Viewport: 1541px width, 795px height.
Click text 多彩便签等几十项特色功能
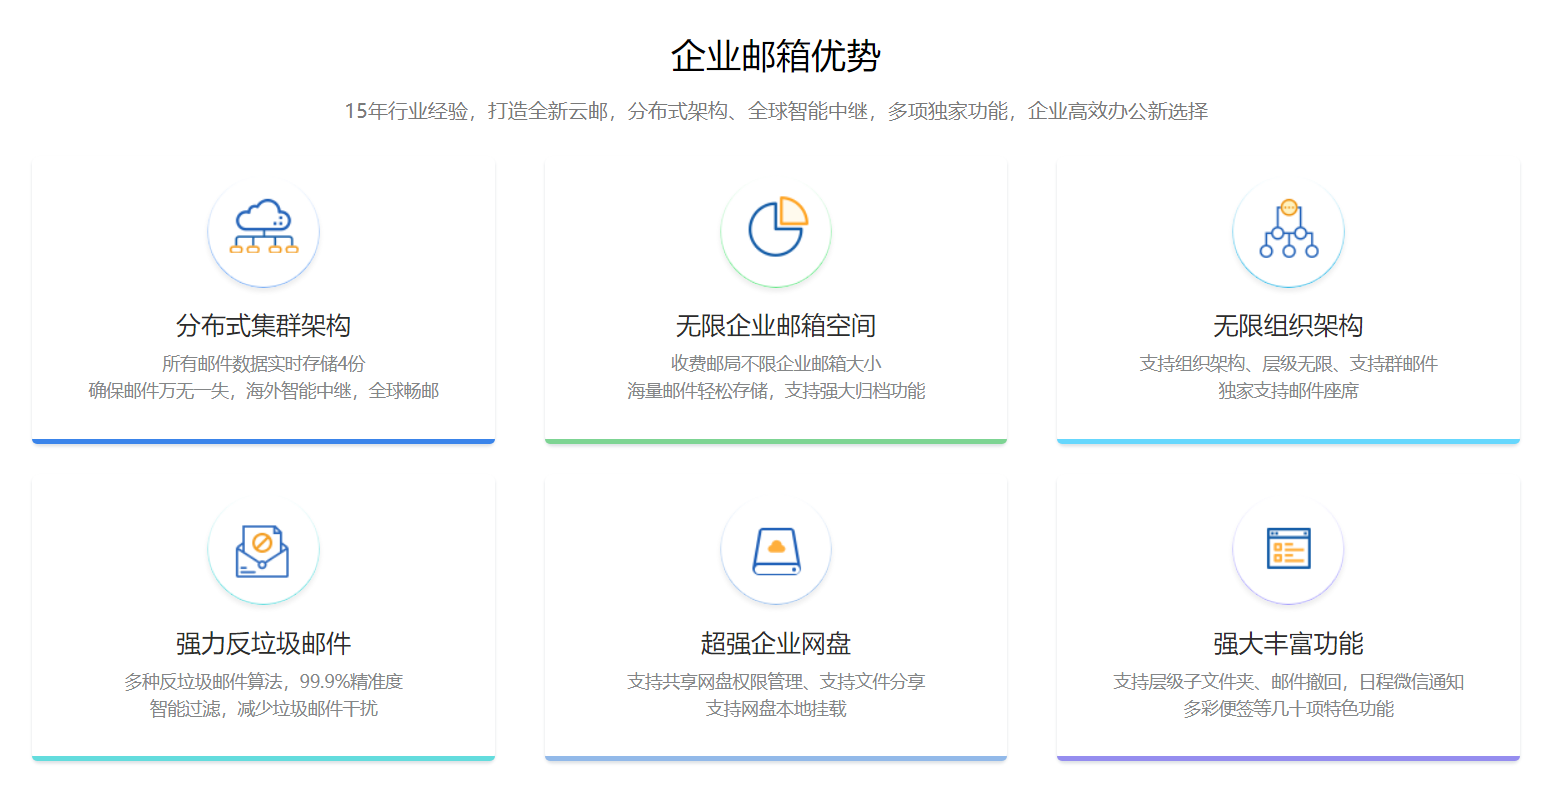pos(1288,709)
